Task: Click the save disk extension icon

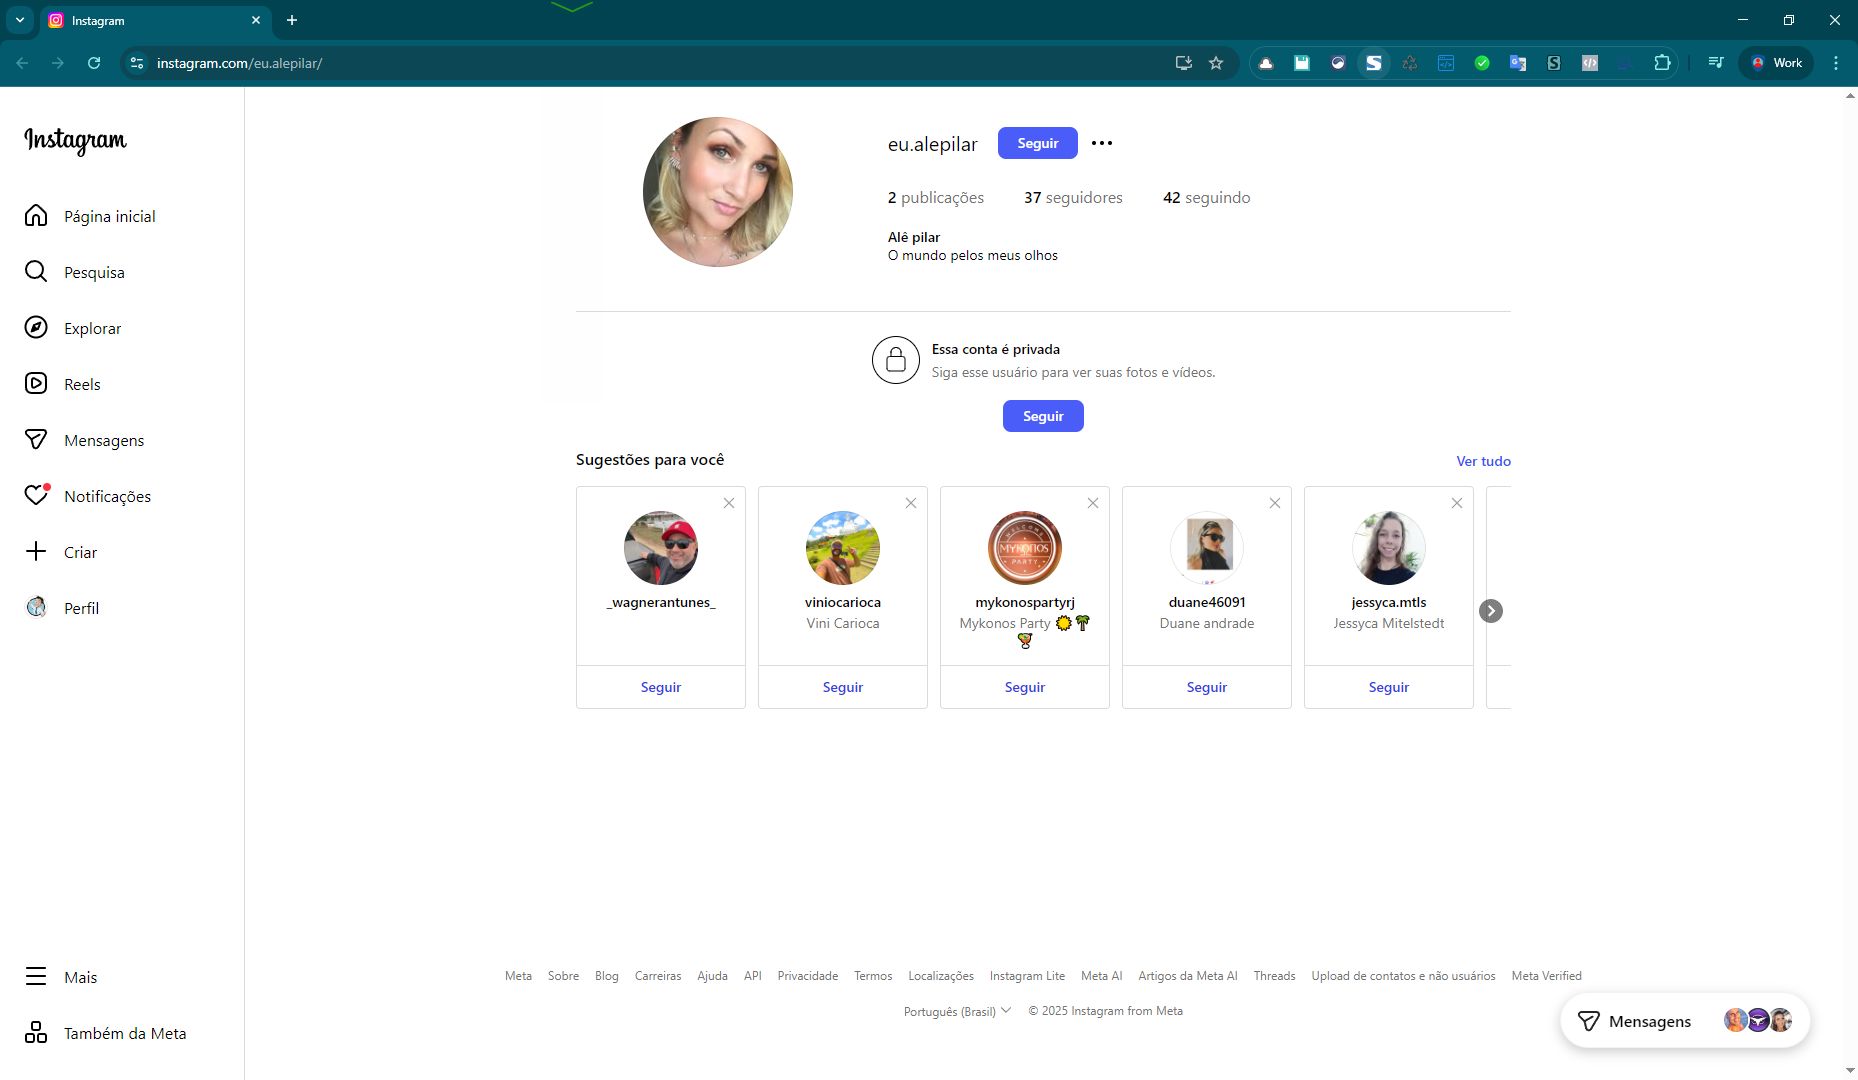Action: [x=1302, y=63]
